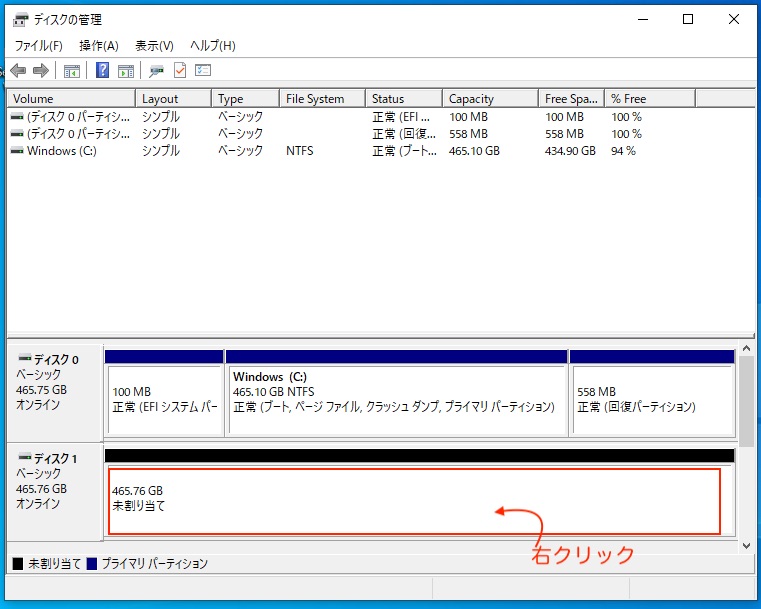
Task: Select the Windows (C:) volume row name
Action: (x=62, y=151)
